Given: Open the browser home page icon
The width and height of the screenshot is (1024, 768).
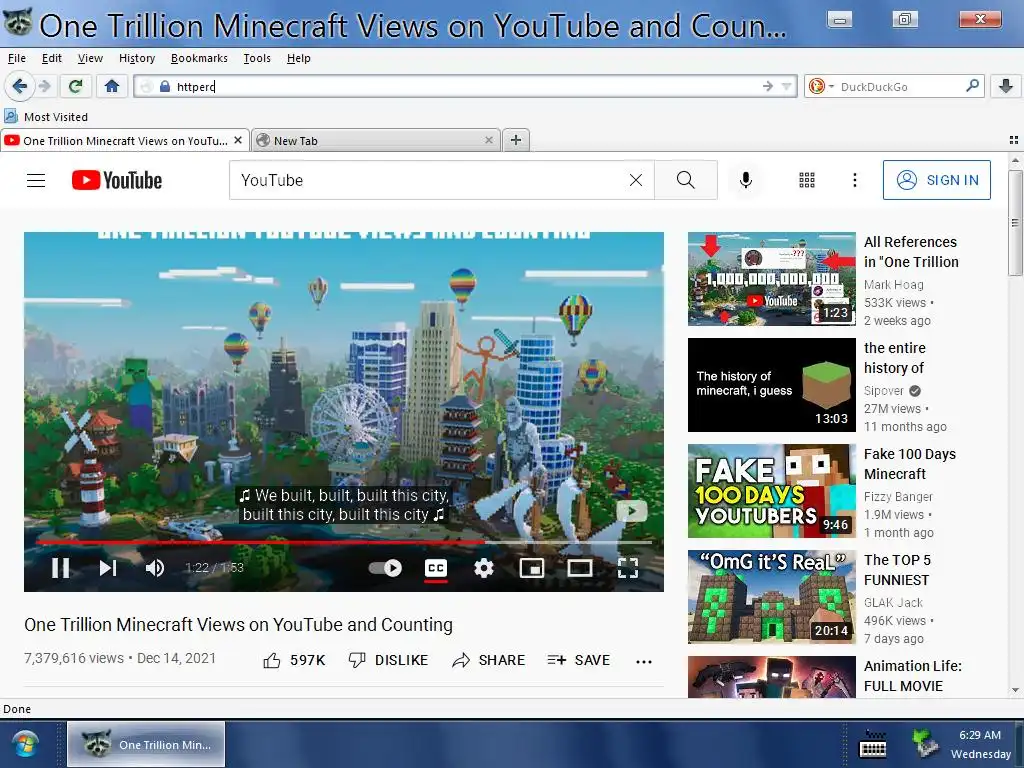Looking at the screenshot, I should (x=112, y=86).
